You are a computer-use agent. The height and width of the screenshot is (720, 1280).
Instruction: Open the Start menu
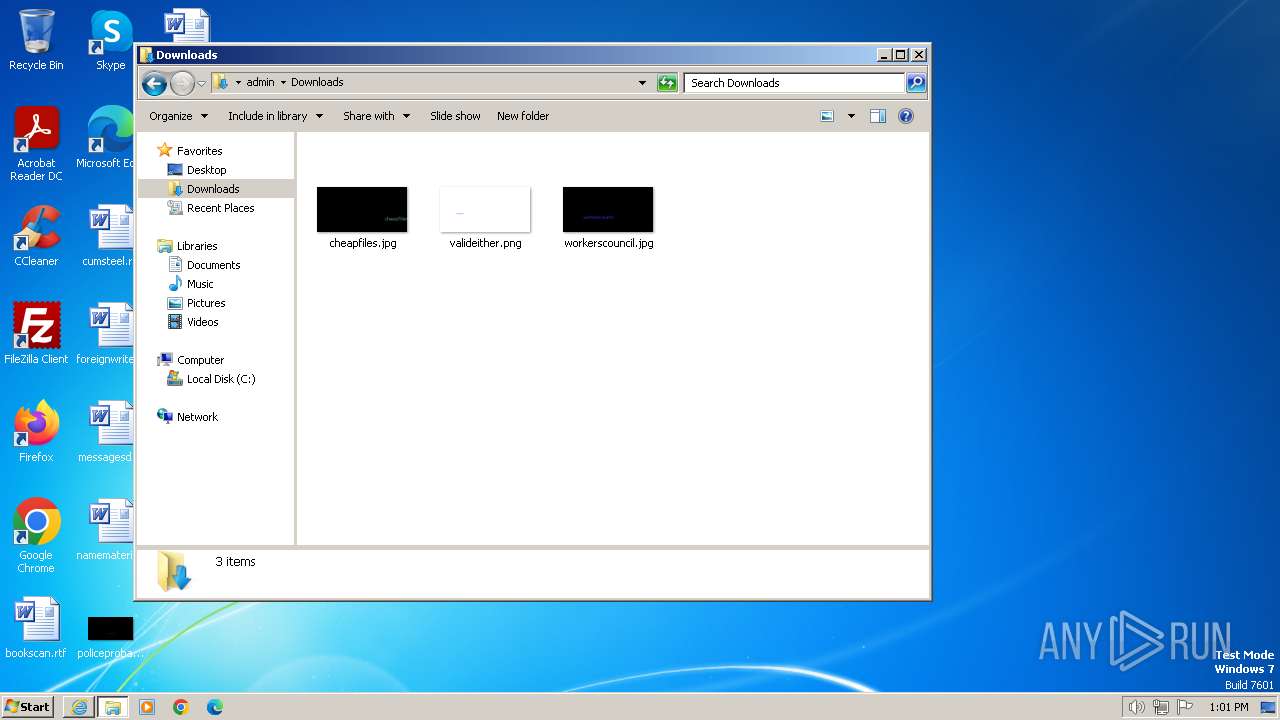[x=28, y=707]
